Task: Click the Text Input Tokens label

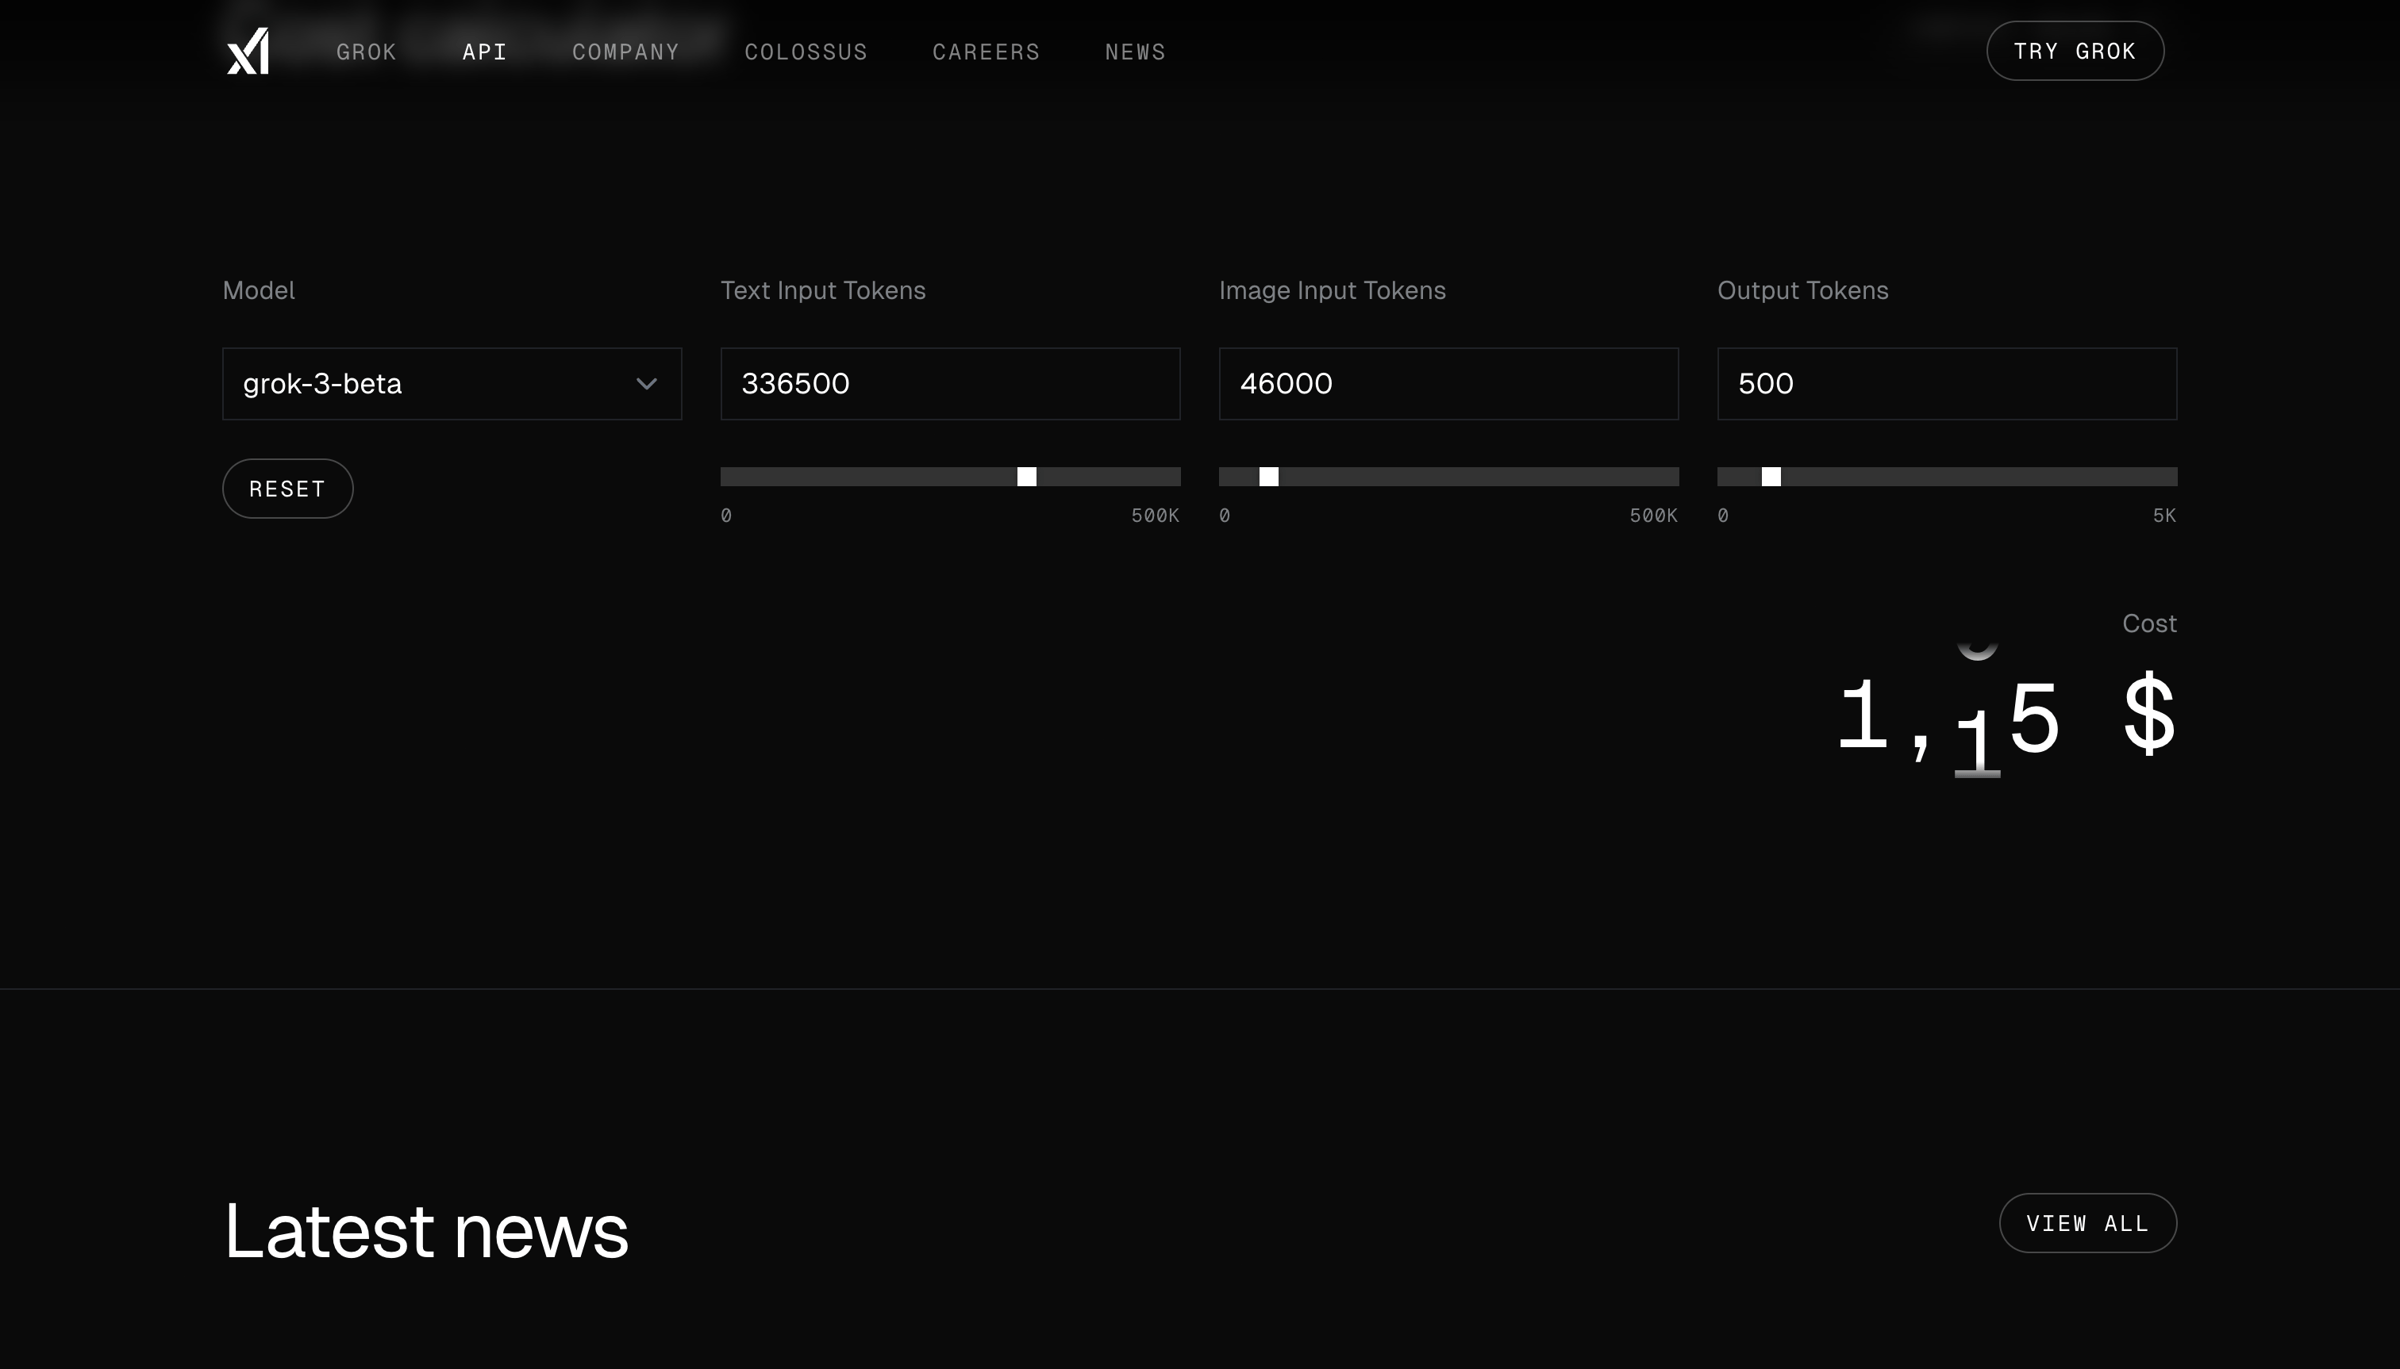Action: coord(823,291)
